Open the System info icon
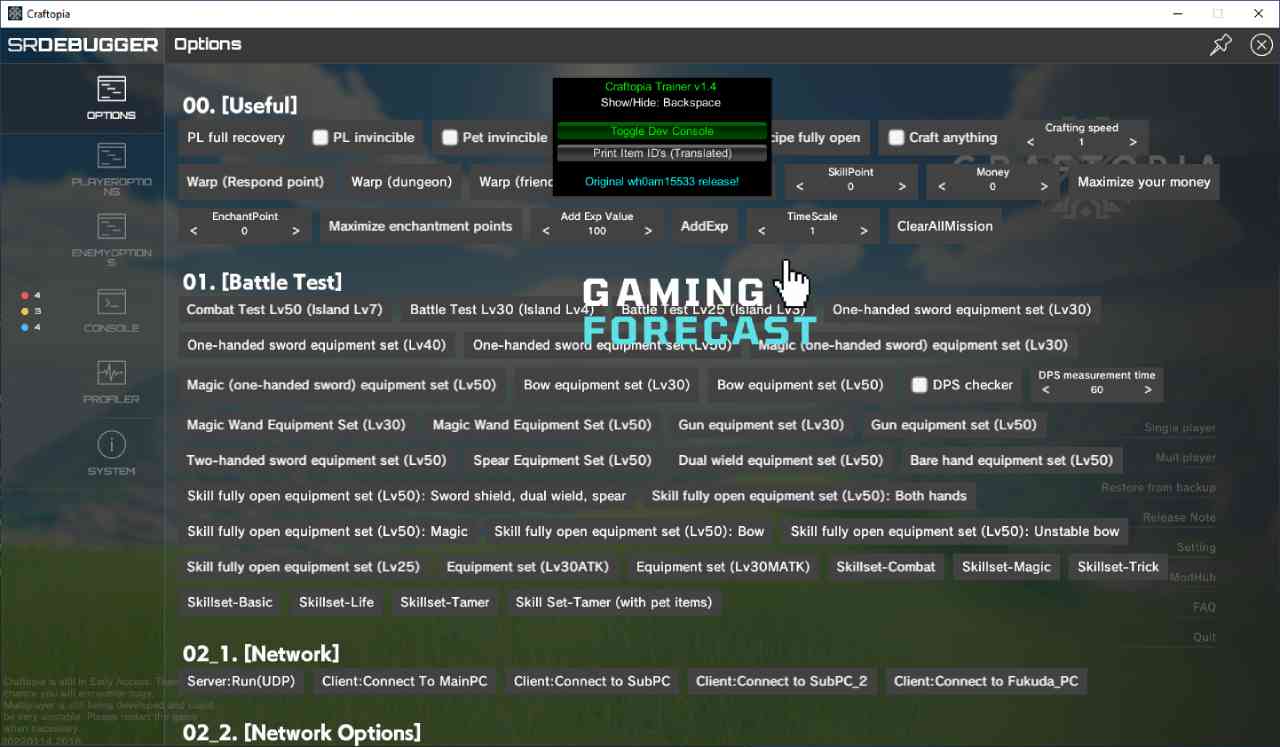The image size is (1280, 747). coord(111,444)
